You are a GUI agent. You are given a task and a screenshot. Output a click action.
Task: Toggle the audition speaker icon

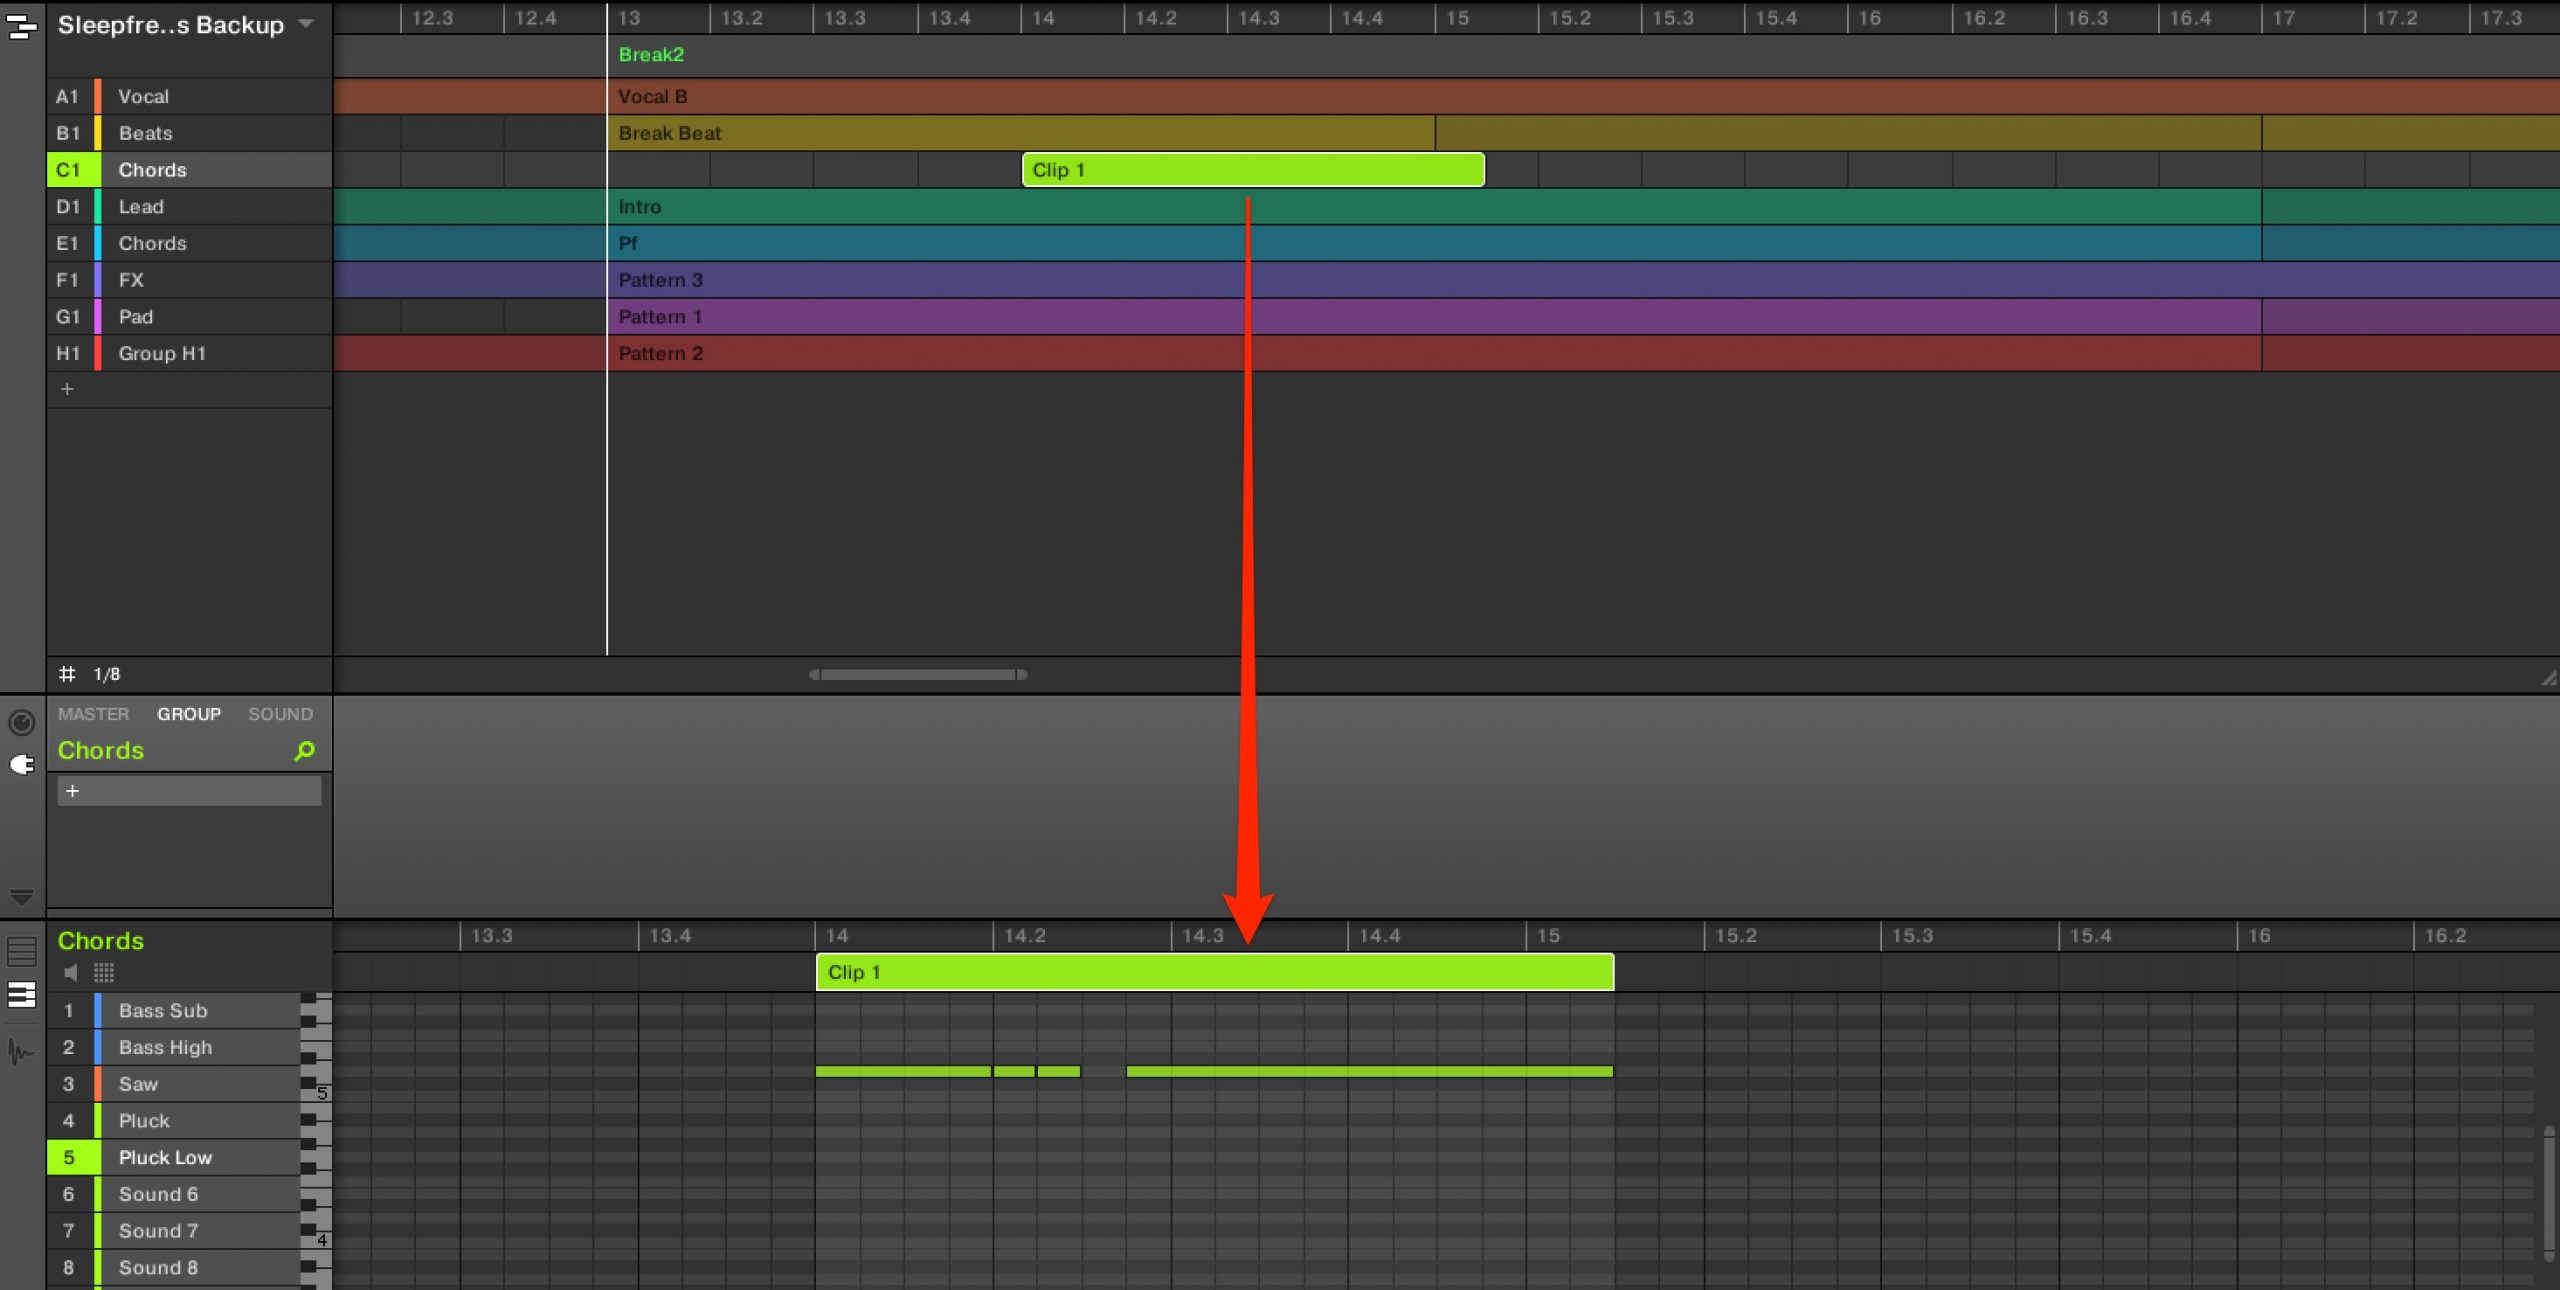[71, 973]
